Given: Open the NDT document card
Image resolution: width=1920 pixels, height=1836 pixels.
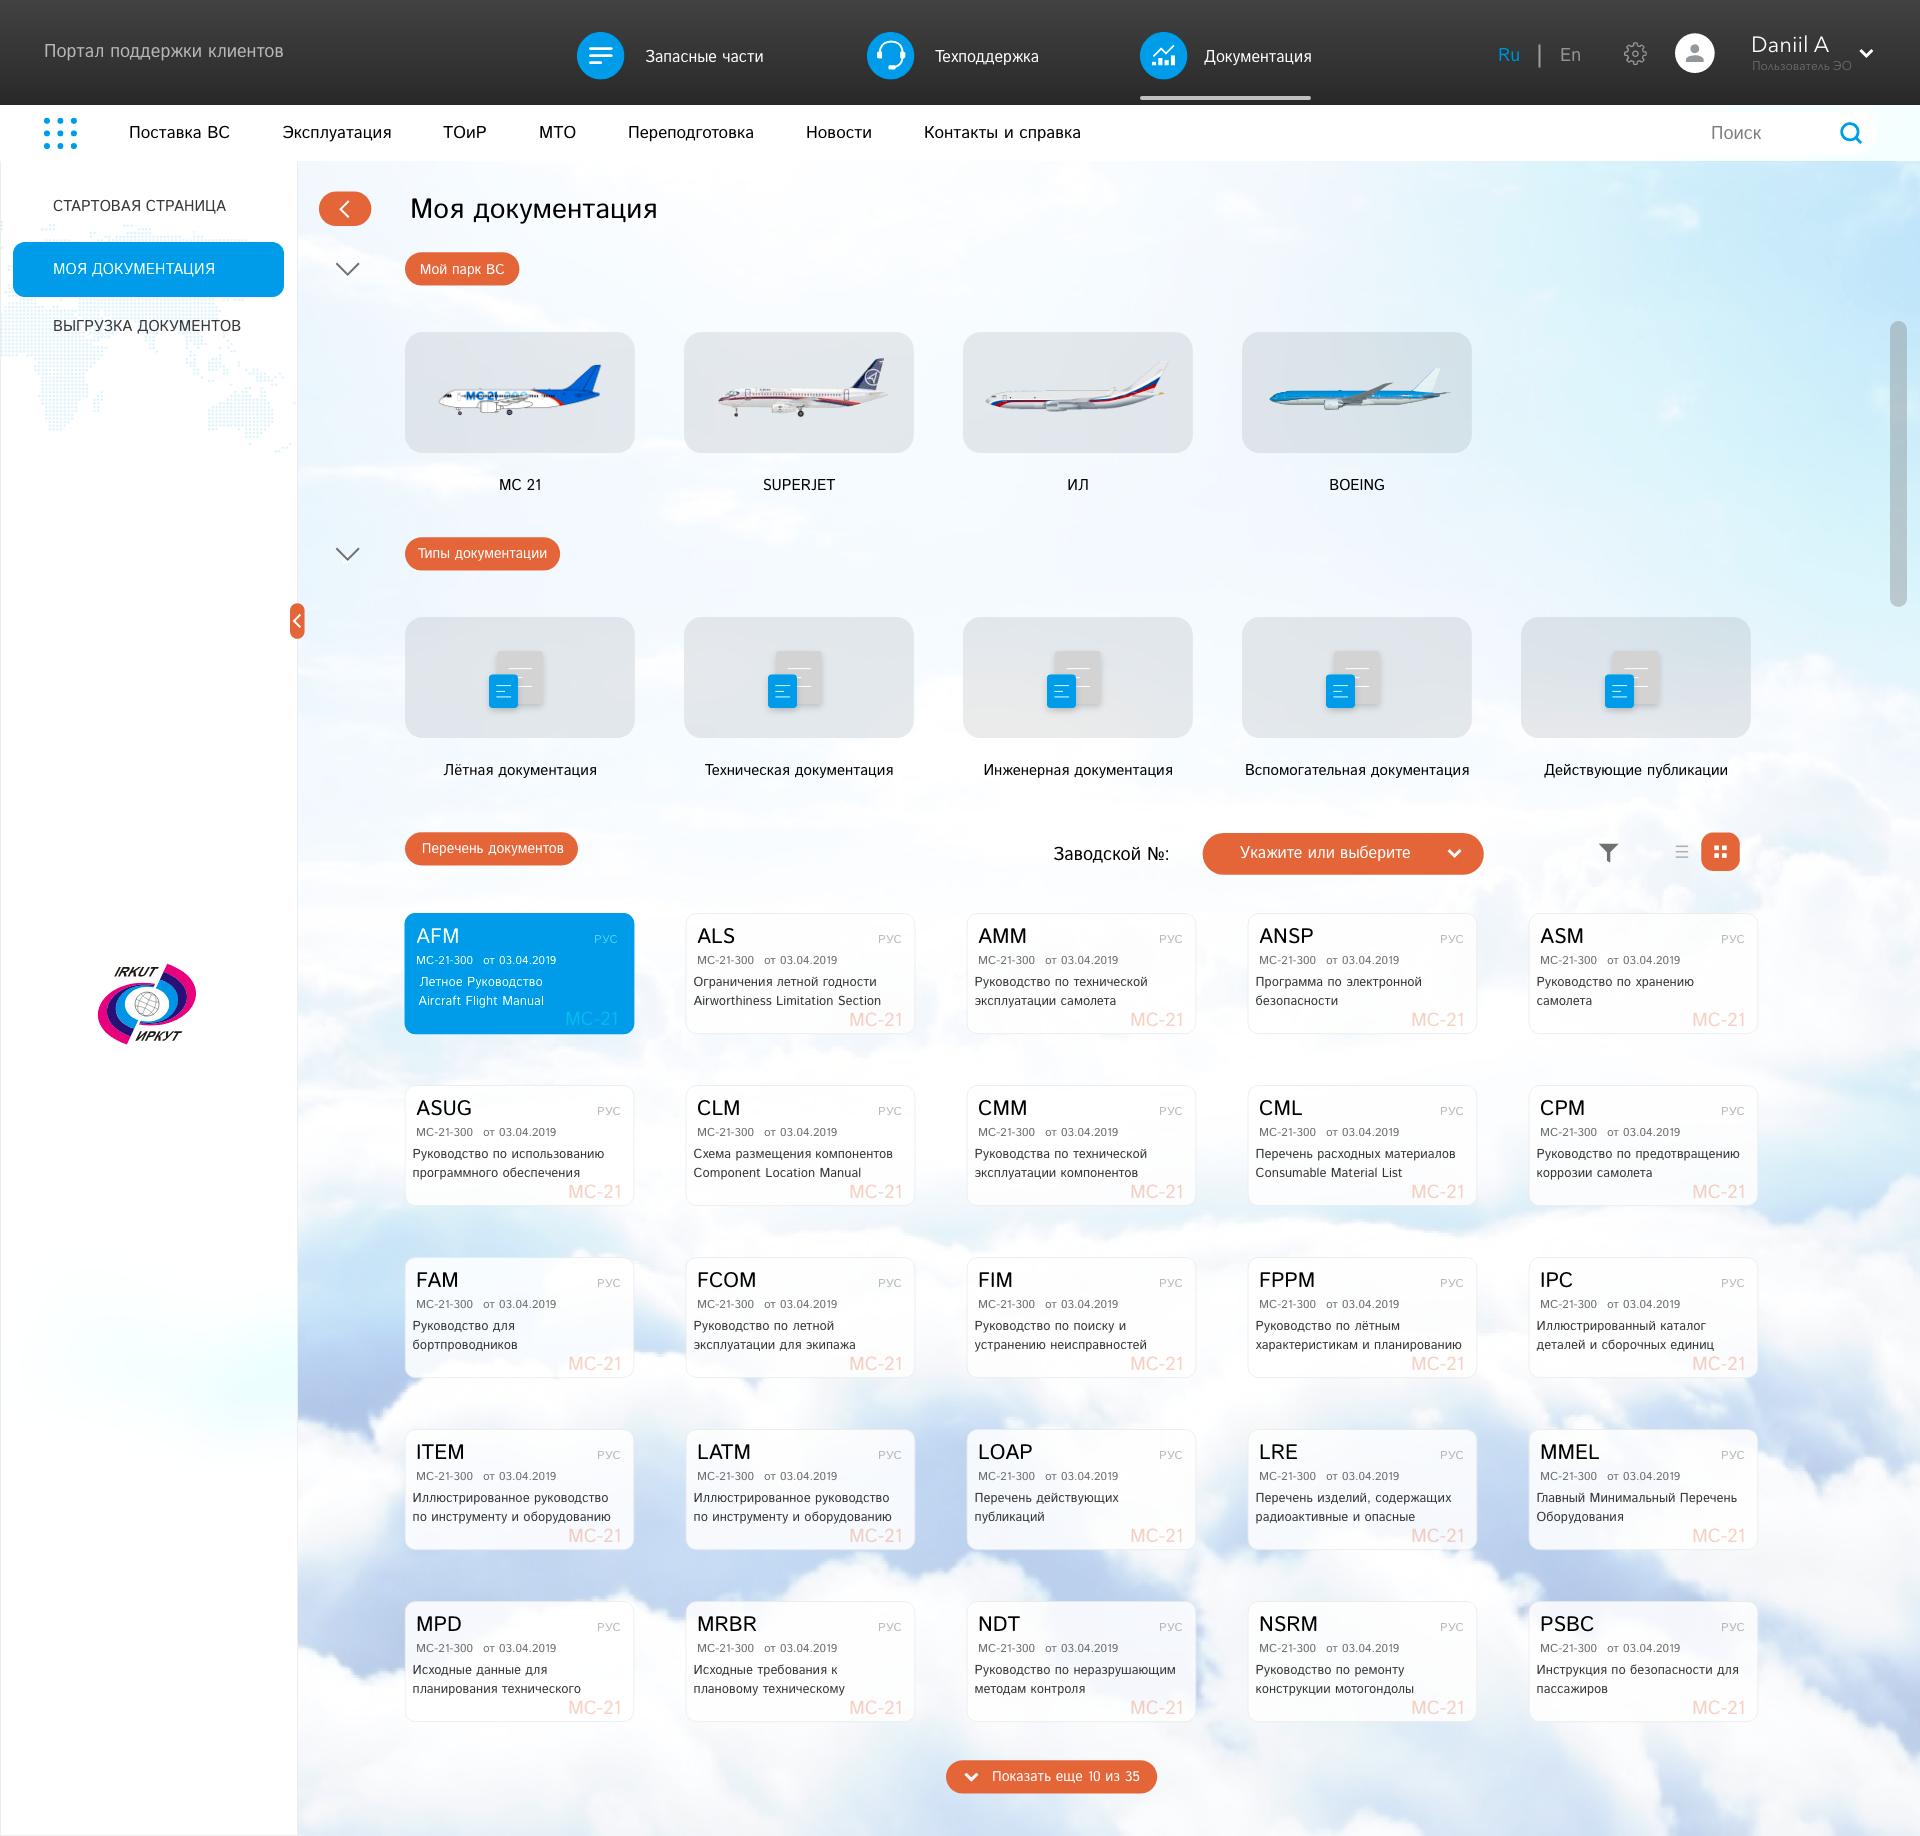Looking at the screenshot, I should coord(1081,1661).
